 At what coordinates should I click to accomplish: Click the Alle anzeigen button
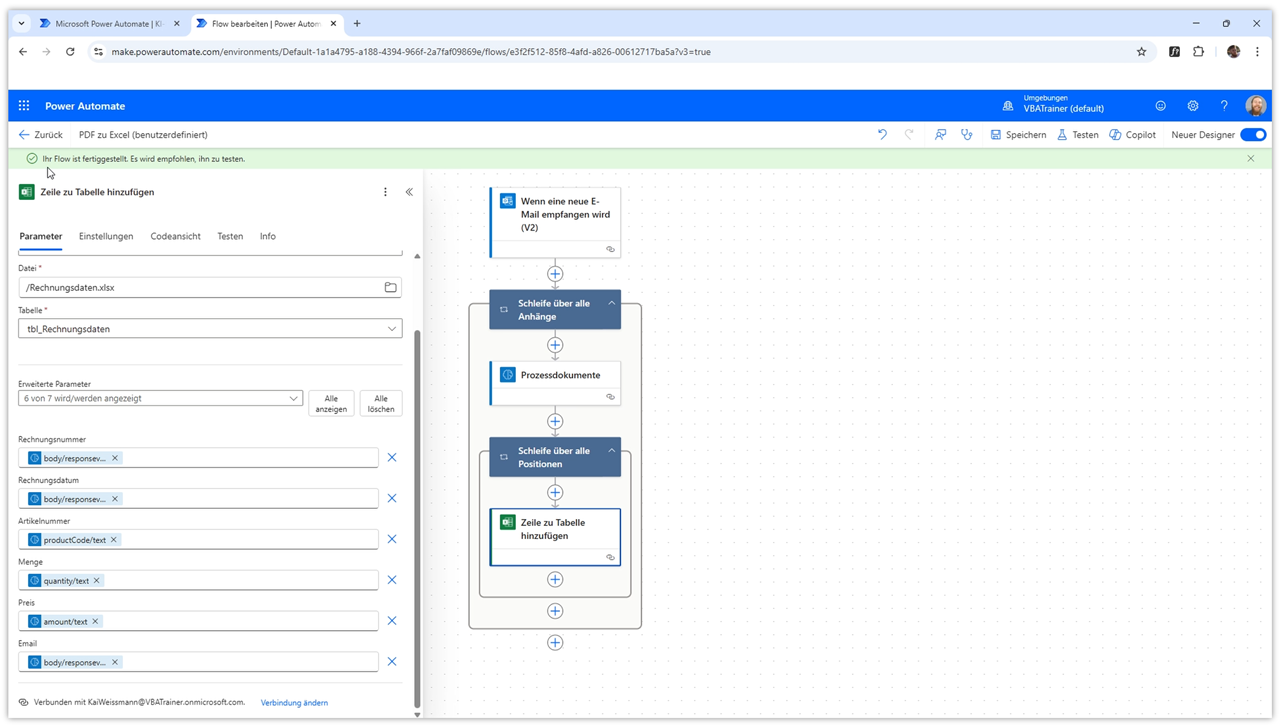(331, 403)
